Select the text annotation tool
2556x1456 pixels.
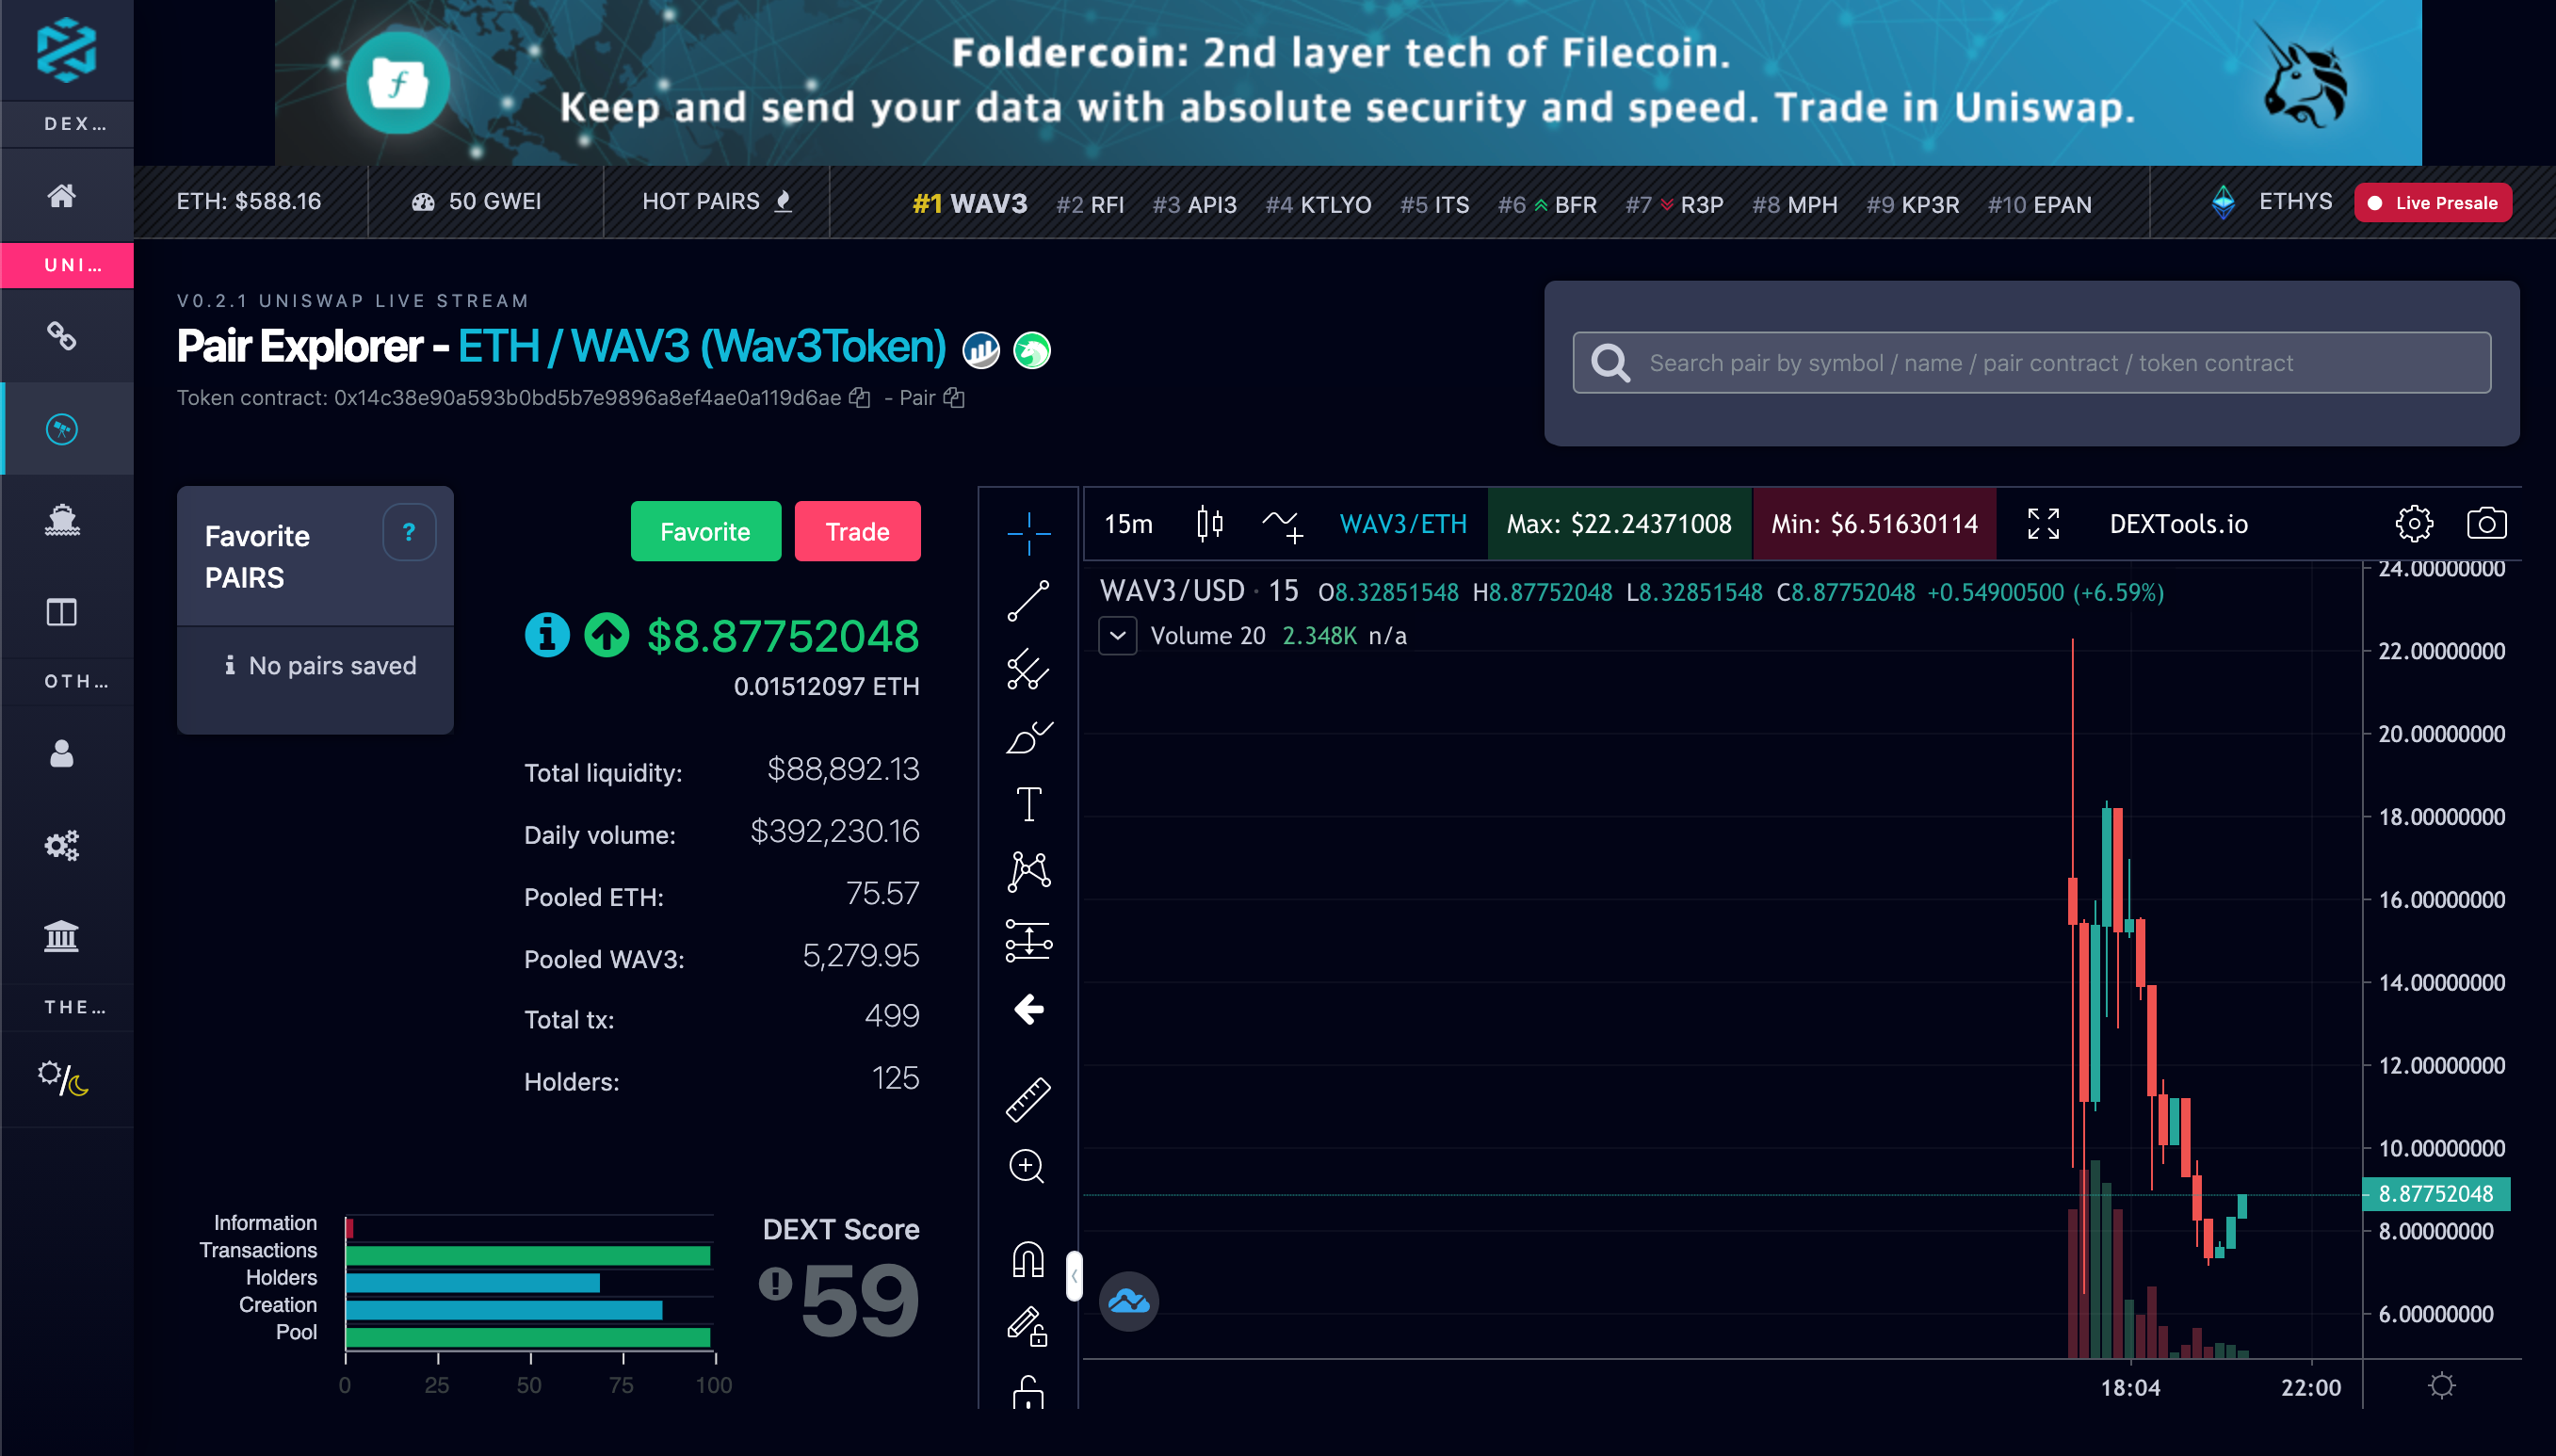point(1028,804)
